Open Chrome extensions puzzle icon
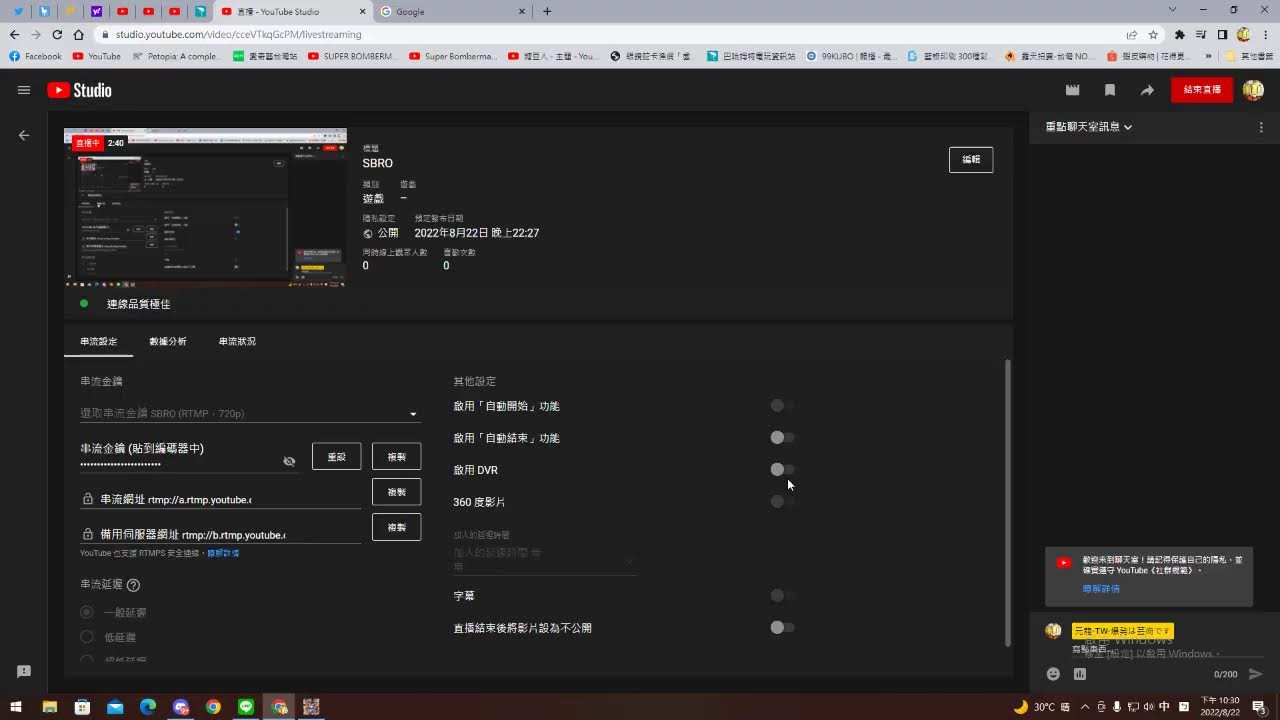 point(1180,34)
